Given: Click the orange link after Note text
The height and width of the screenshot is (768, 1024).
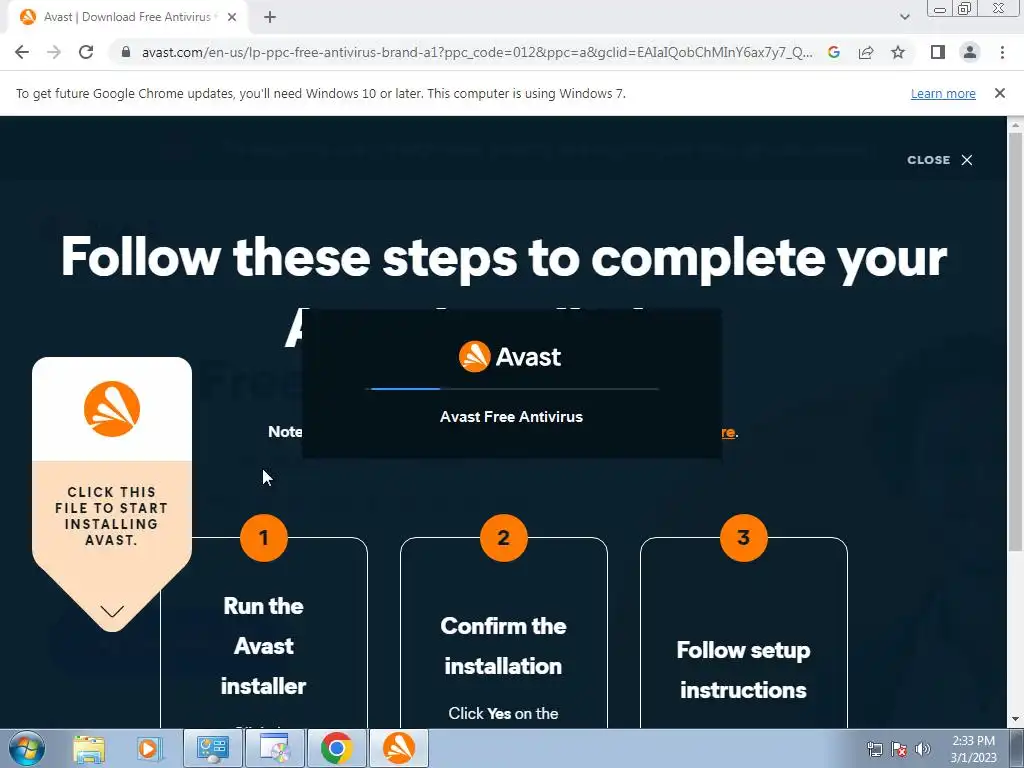Looking at the screenshot, I should (728, 432).
